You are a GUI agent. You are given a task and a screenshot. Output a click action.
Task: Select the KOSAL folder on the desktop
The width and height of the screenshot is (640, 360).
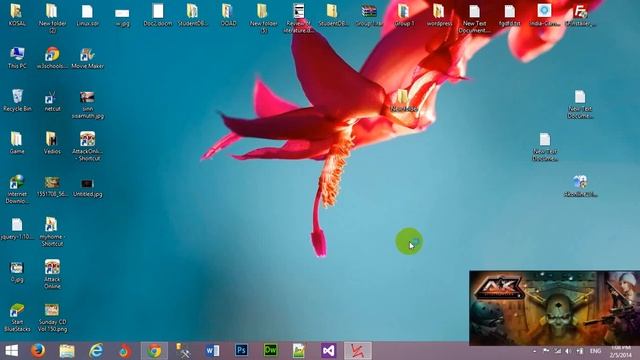pos(17,16)
